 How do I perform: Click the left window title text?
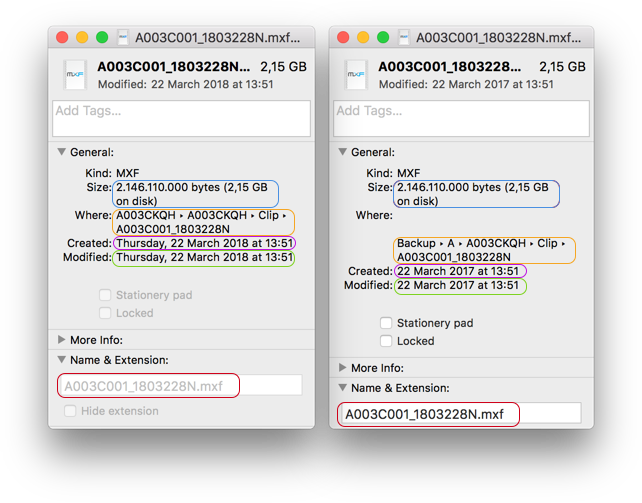tap(217, 38)
